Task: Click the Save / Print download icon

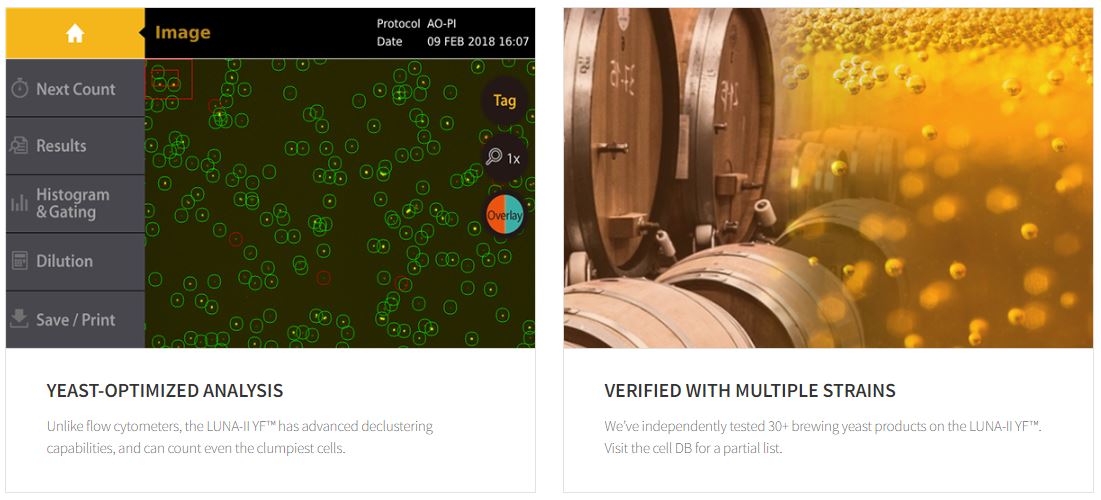Action: (x=19, y=320)
